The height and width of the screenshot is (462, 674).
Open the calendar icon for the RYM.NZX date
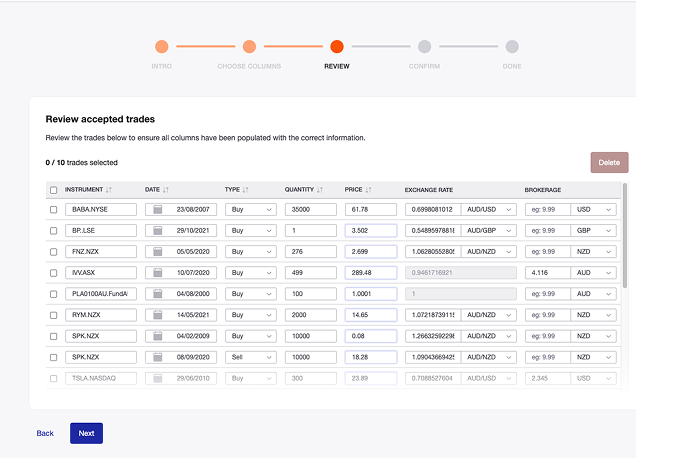point(158,315)
